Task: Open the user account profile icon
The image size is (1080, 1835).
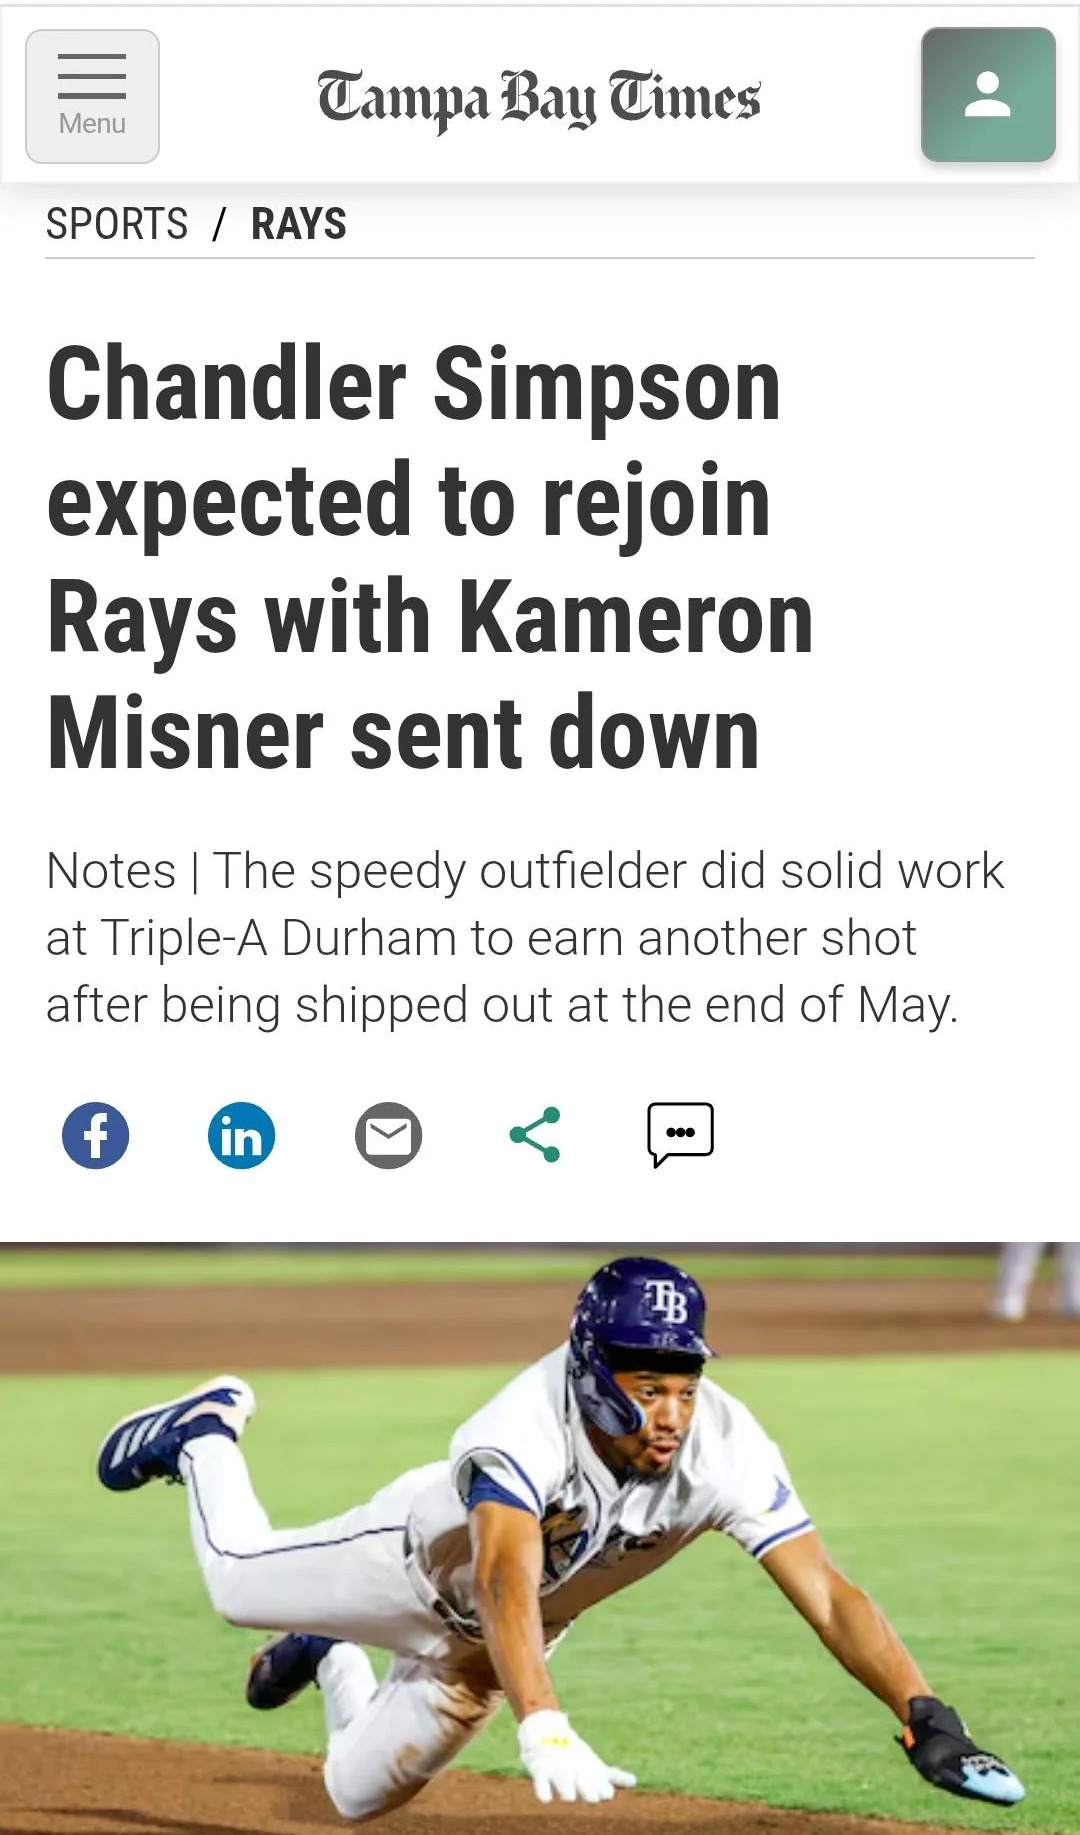Action: 988,95
